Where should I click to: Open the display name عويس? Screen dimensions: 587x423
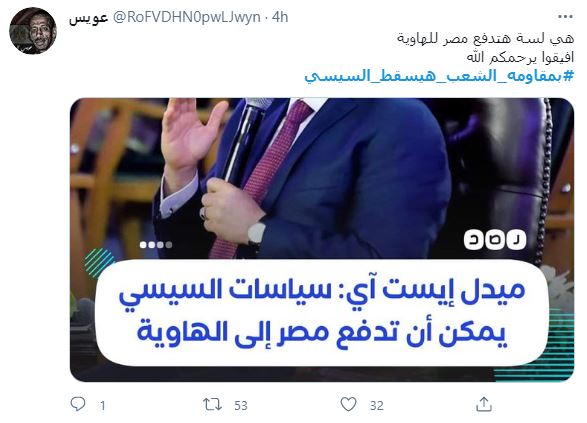click(88, 18)
